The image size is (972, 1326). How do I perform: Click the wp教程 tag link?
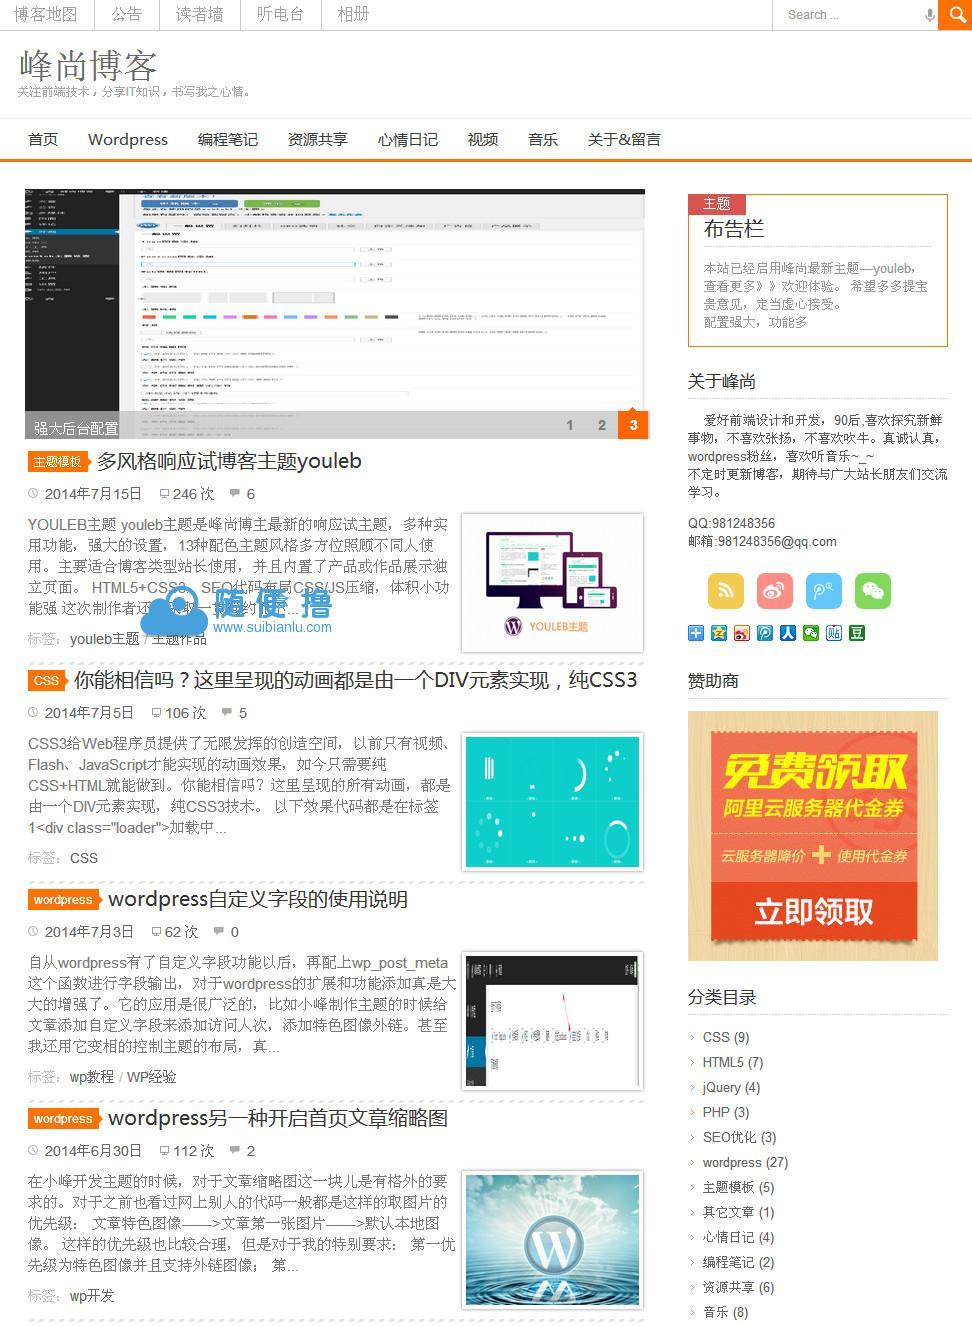click(92, 1077)
